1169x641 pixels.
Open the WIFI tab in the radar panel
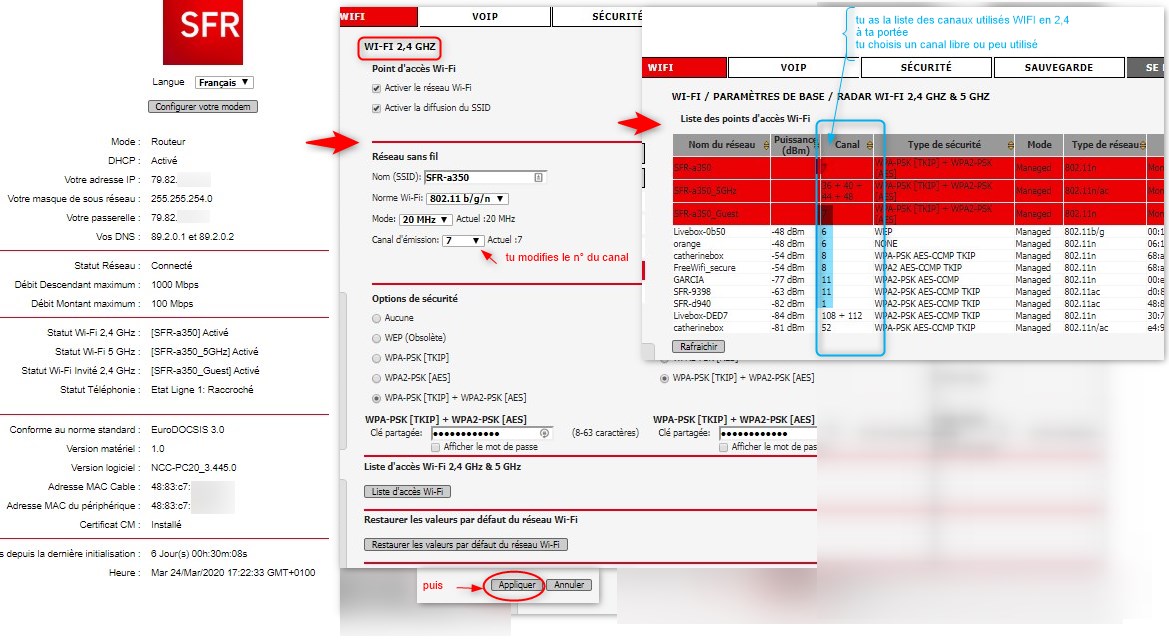point(684,67)
